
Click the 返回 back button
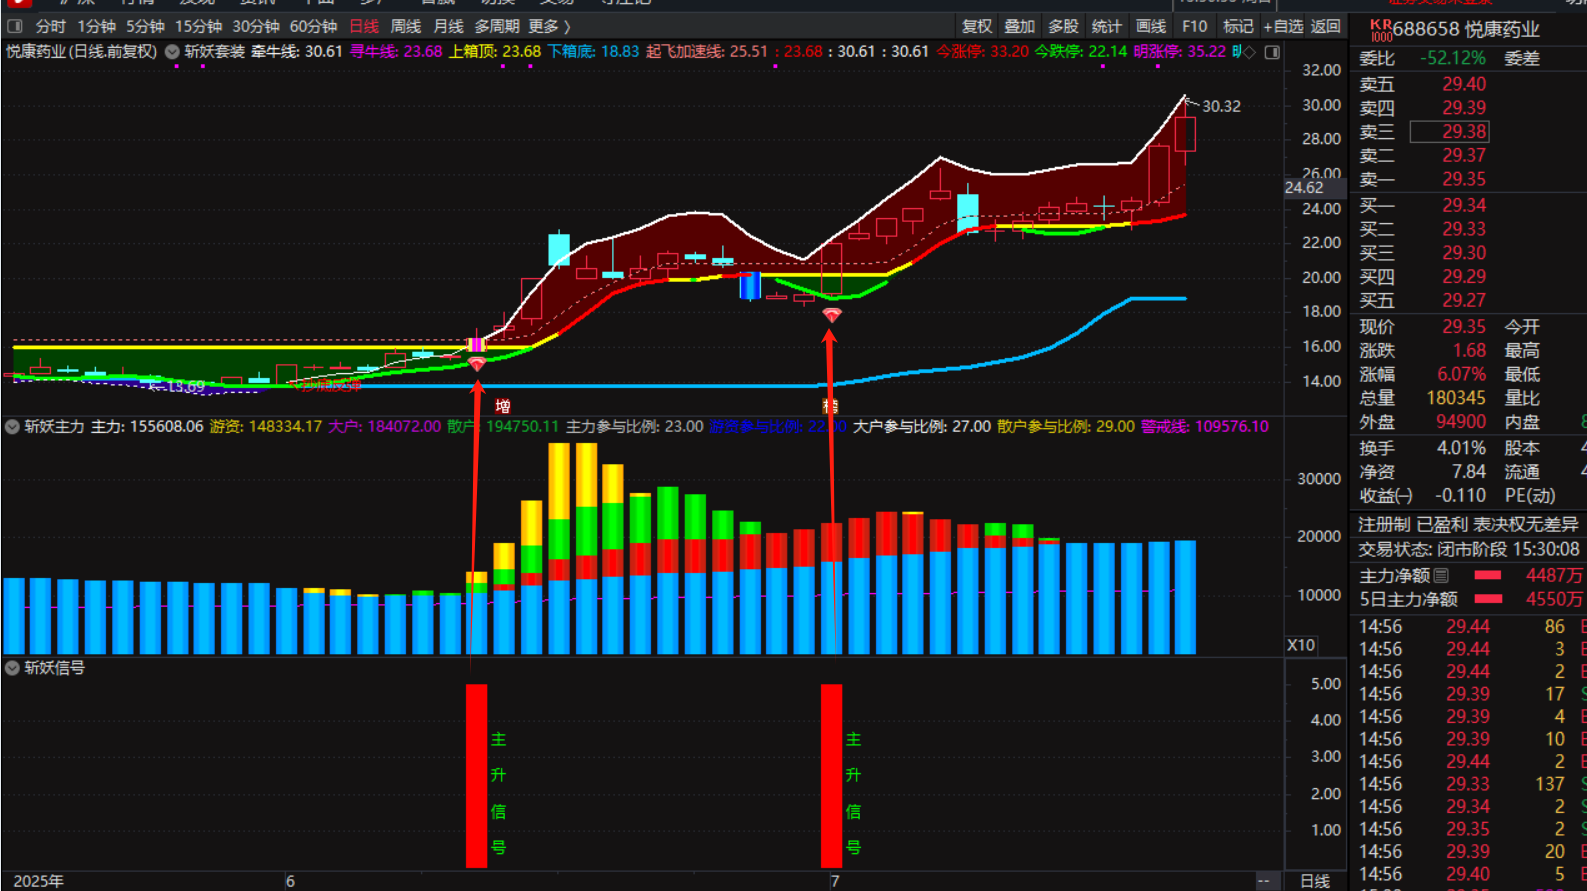coord(1326,26)
